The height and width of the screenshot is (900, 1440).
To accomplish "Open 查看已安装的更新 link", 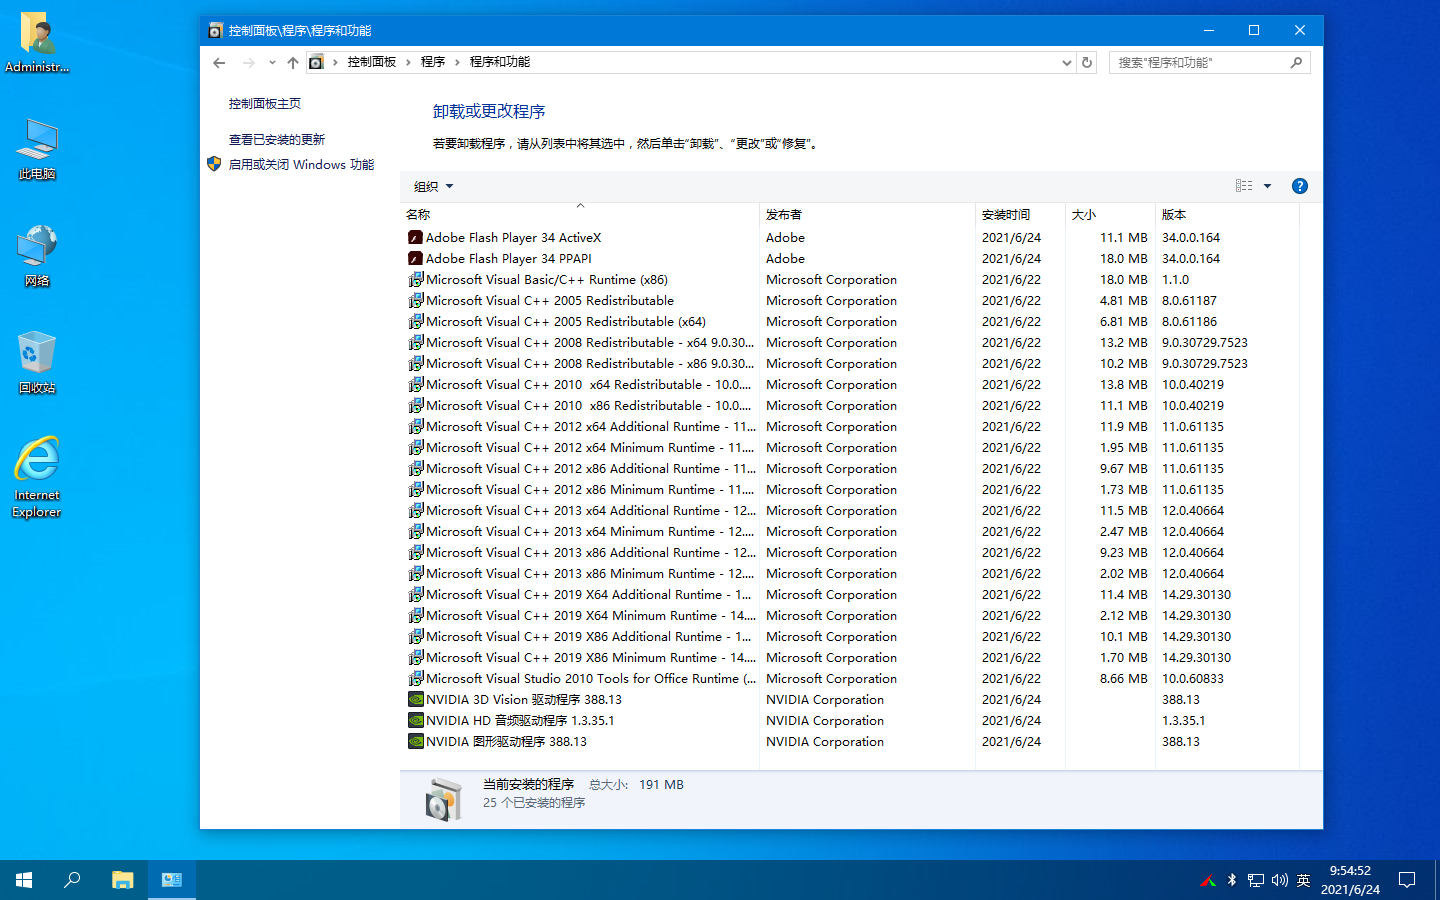I will point(276,140).
